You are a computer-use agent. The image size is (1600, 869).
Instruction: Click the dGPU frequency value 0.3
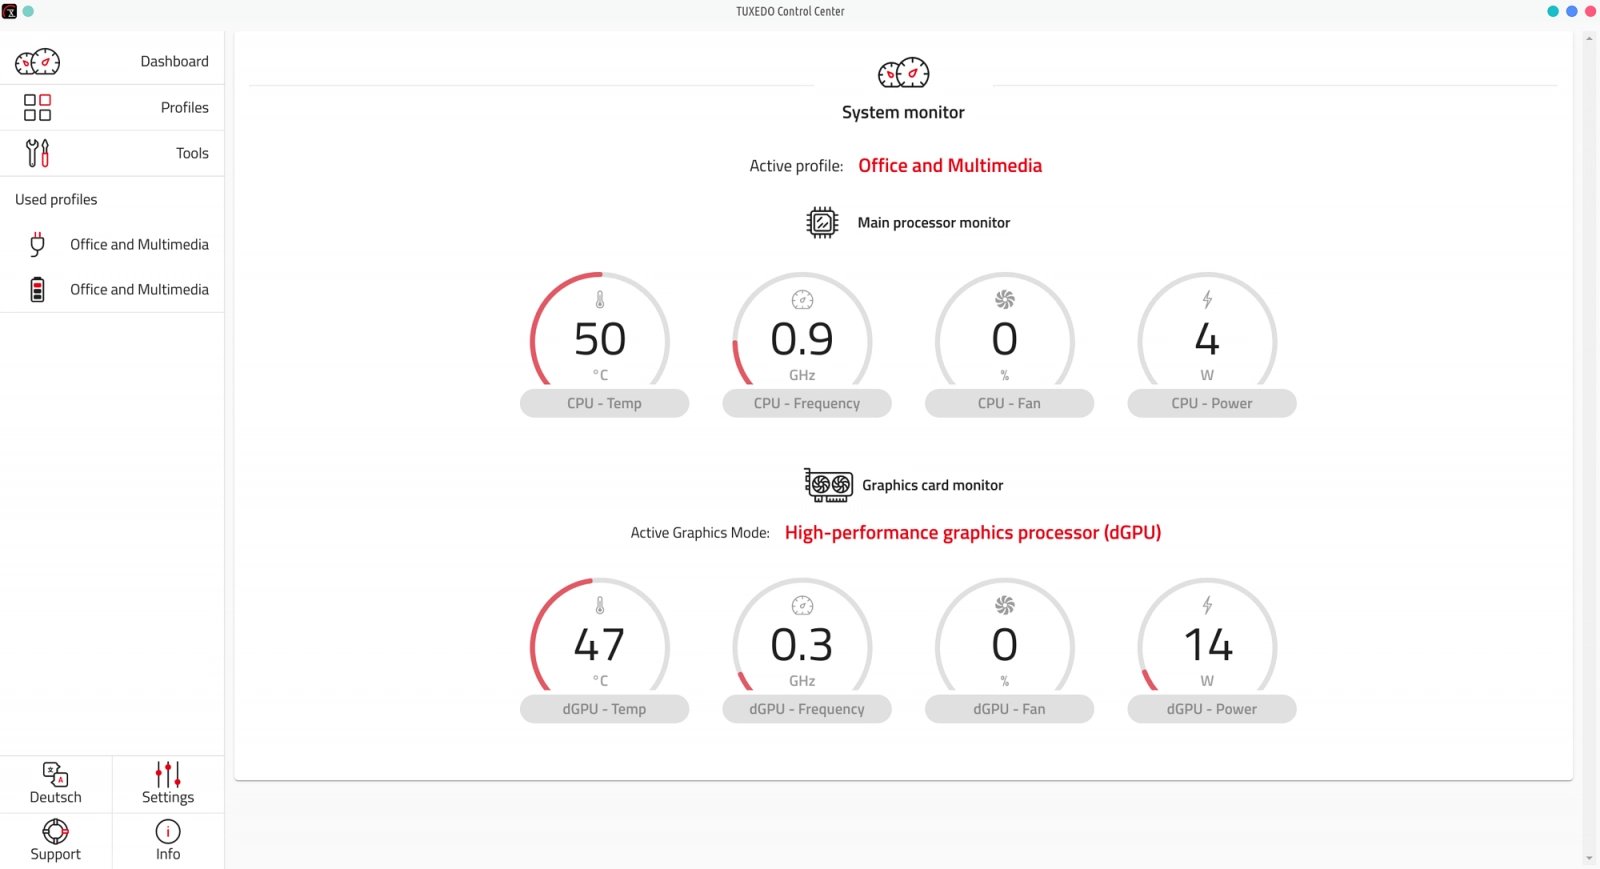coord(802,645)
